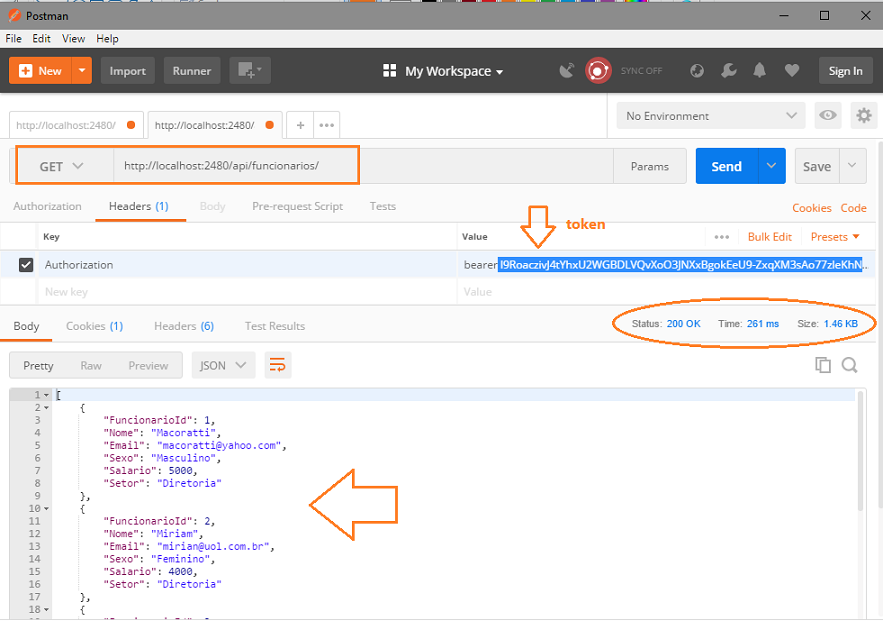Switch to the Test Results tab
Image resolution: width=883 pixels, height=621 pixels.
[275, 326]
